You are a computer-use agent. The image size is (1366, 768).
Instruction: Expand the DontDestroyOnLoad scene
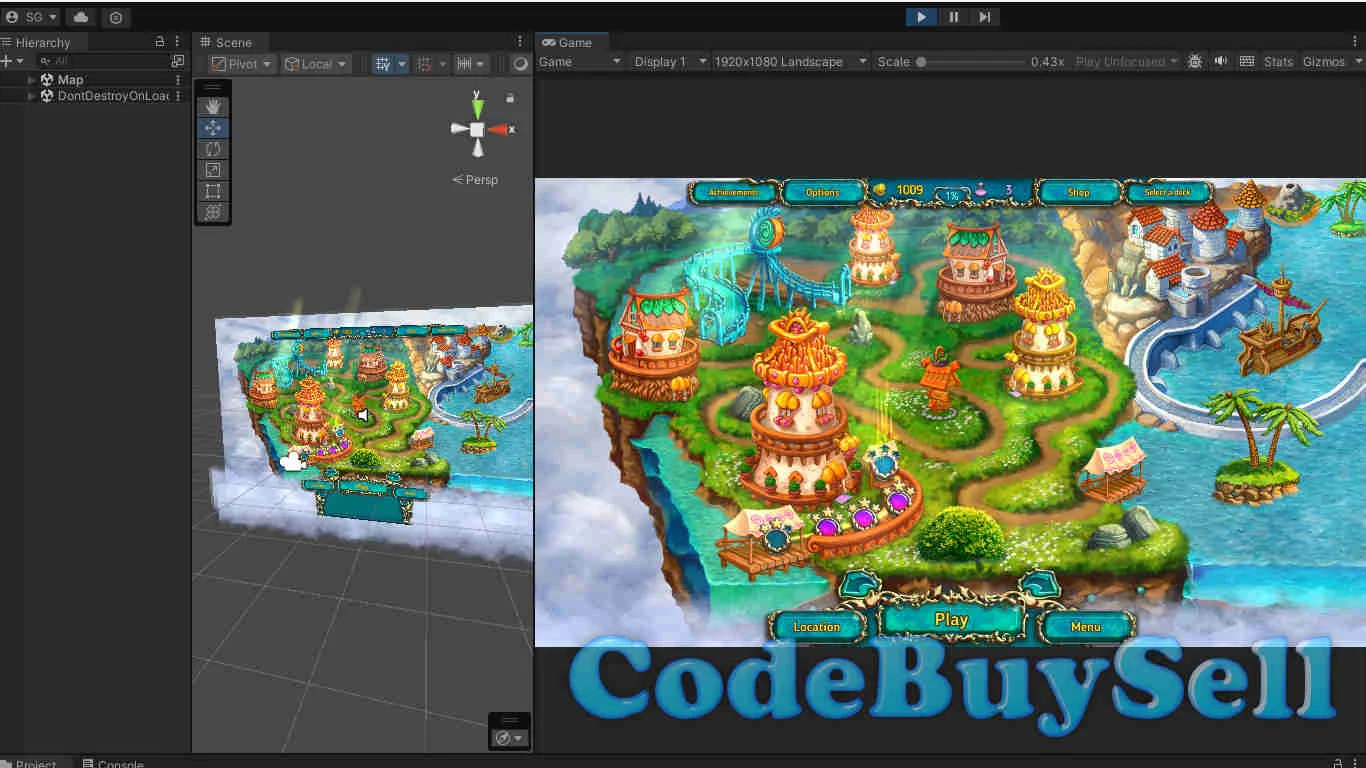click(32, 96)
